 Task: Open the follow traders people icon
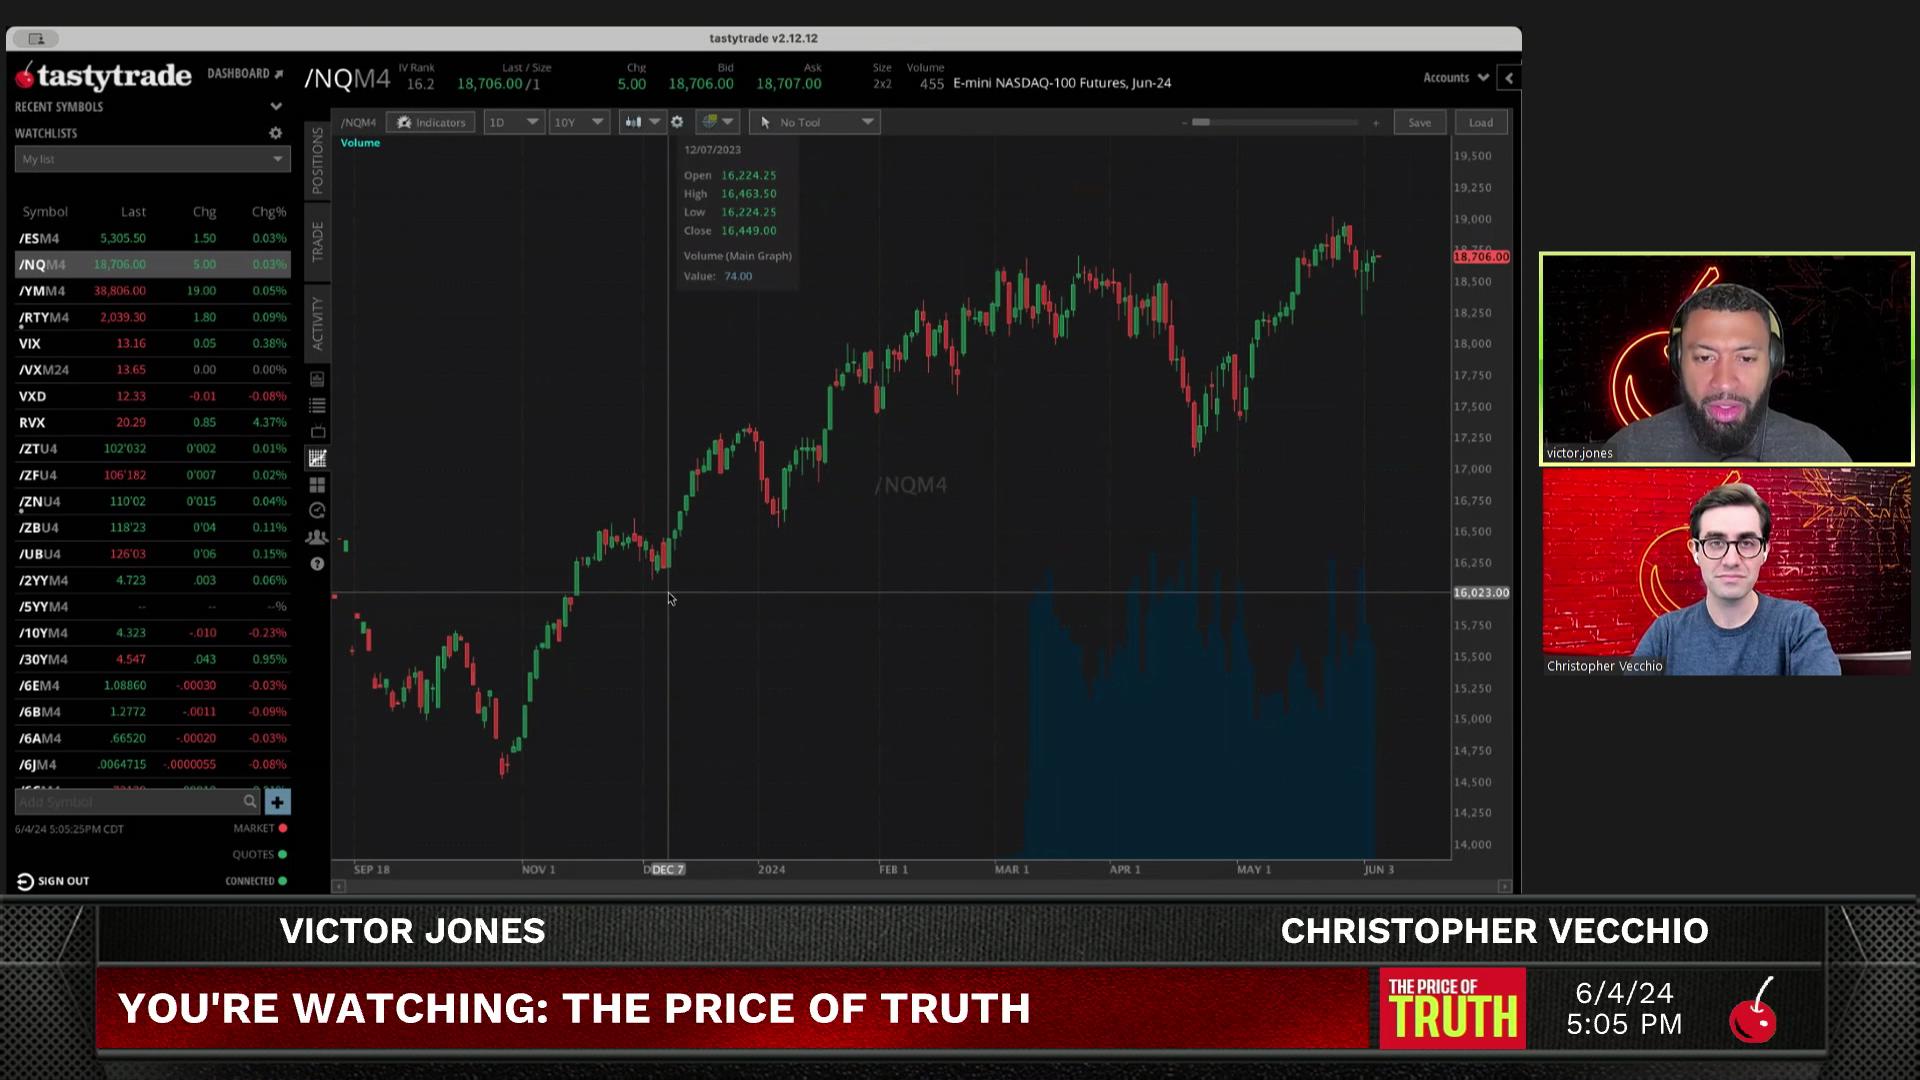317,538
